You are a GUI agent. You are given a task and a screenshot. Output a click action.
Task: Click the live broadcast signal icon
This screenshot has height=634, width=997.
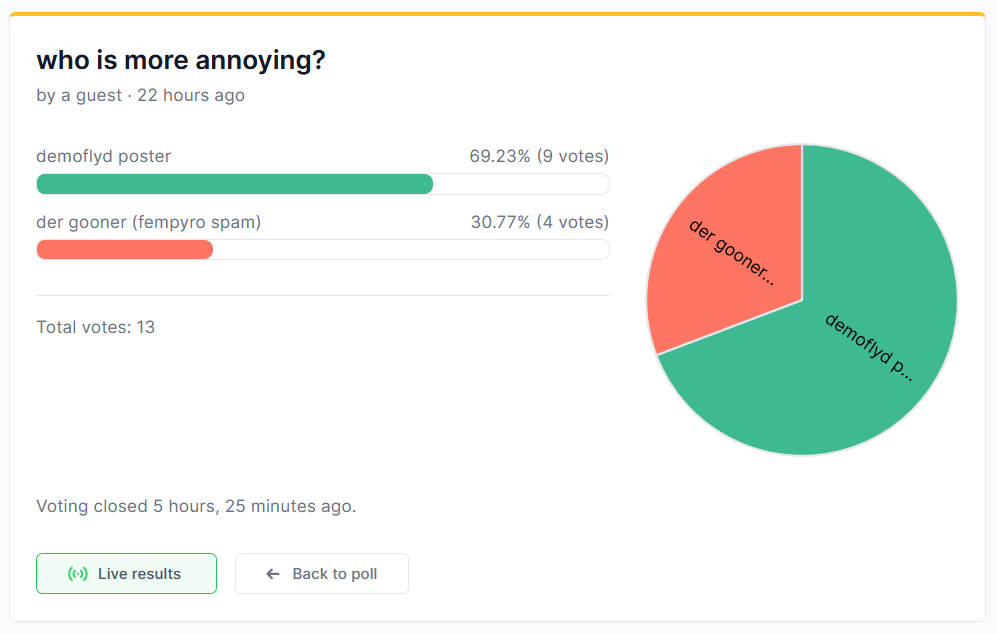point(78,574)
